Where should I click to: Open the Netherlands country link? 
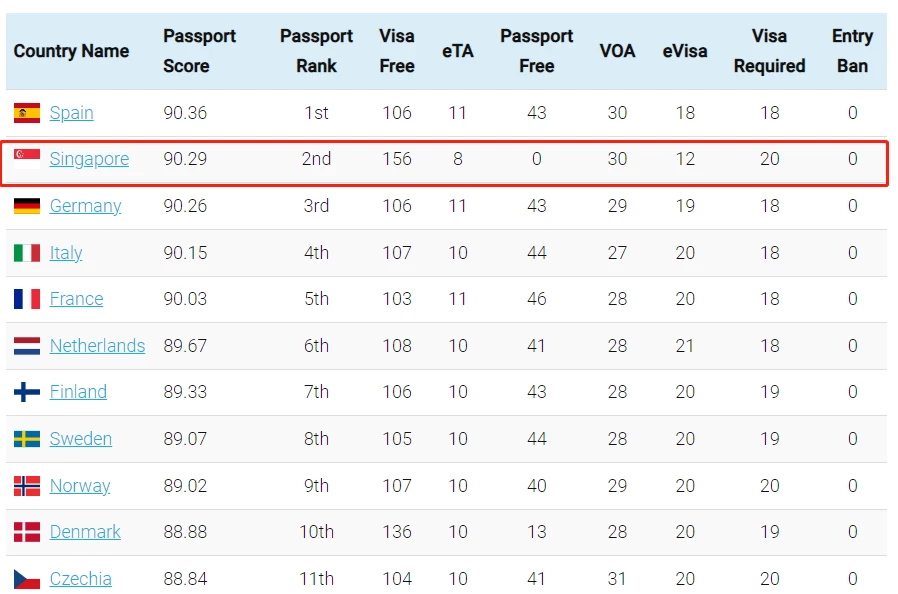(x=97, y=345)
